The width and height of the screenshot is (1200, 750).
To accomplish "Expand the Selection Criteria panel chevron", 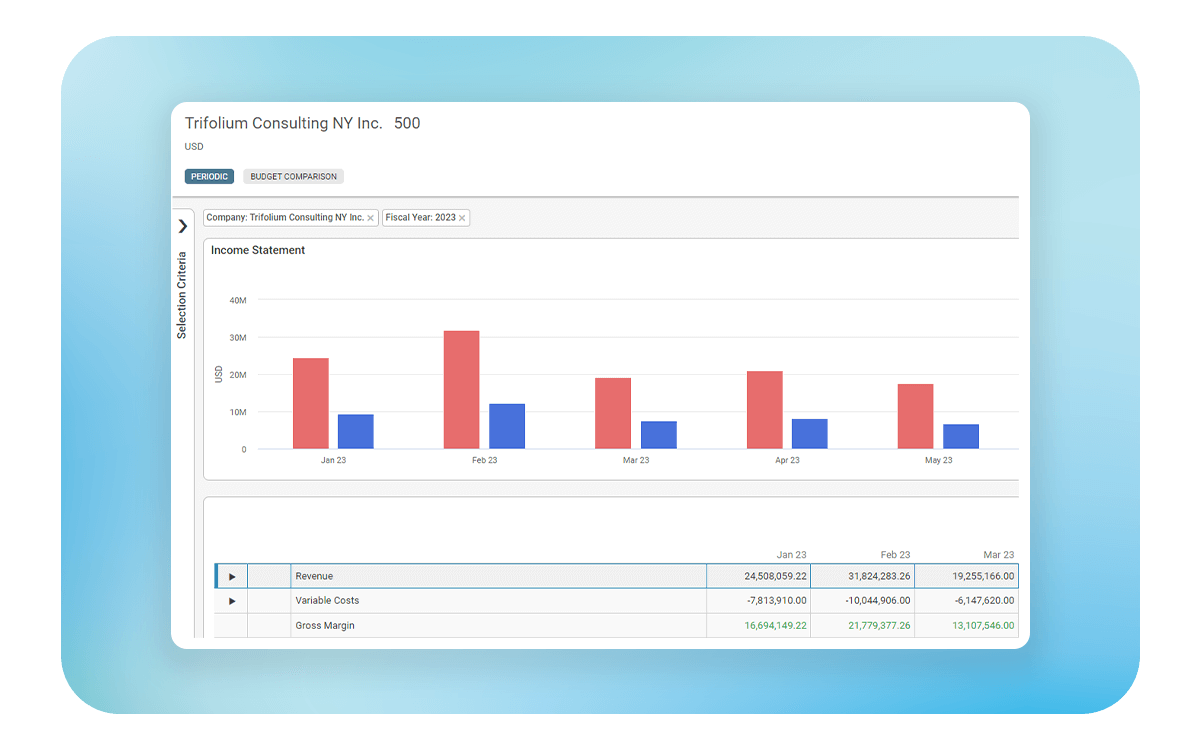I will click(x=182, y=226).
